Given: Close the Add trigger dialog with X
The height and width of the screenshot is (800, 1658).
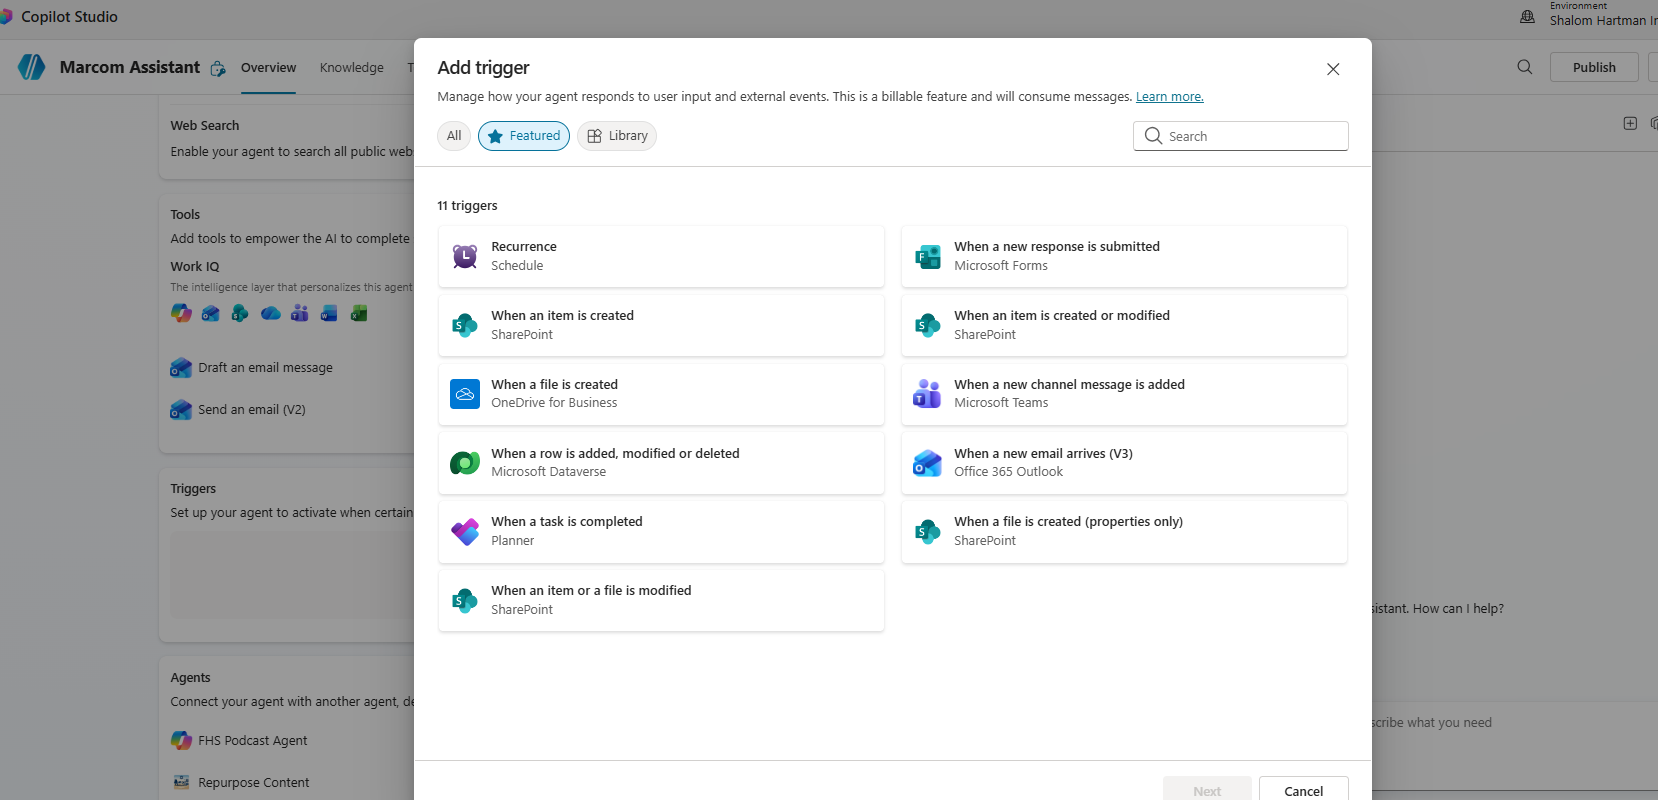Looking at the screenshot, I should pyautogui.click(x=1333, y=69).
